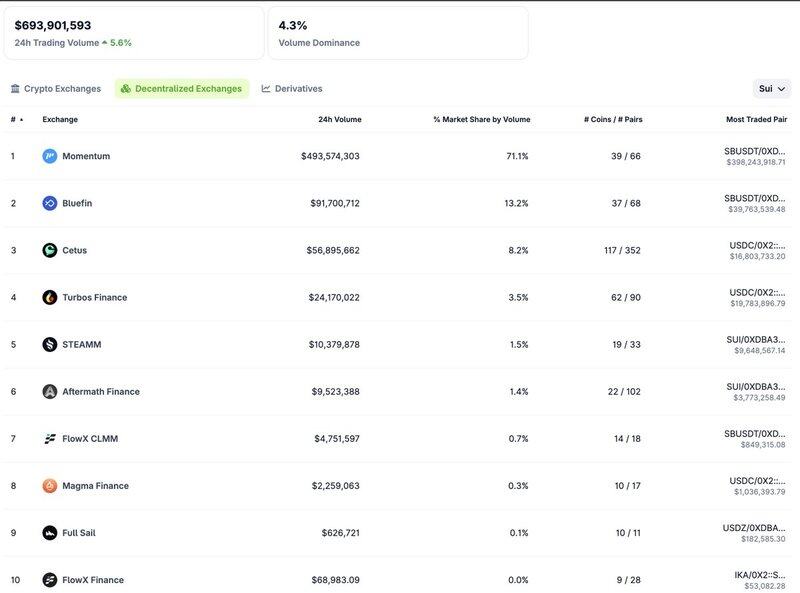Switch to the Crypto Exchanges tab
This screenshot has height=593, width=800.
pyautogui.click(x=56, y=89)
